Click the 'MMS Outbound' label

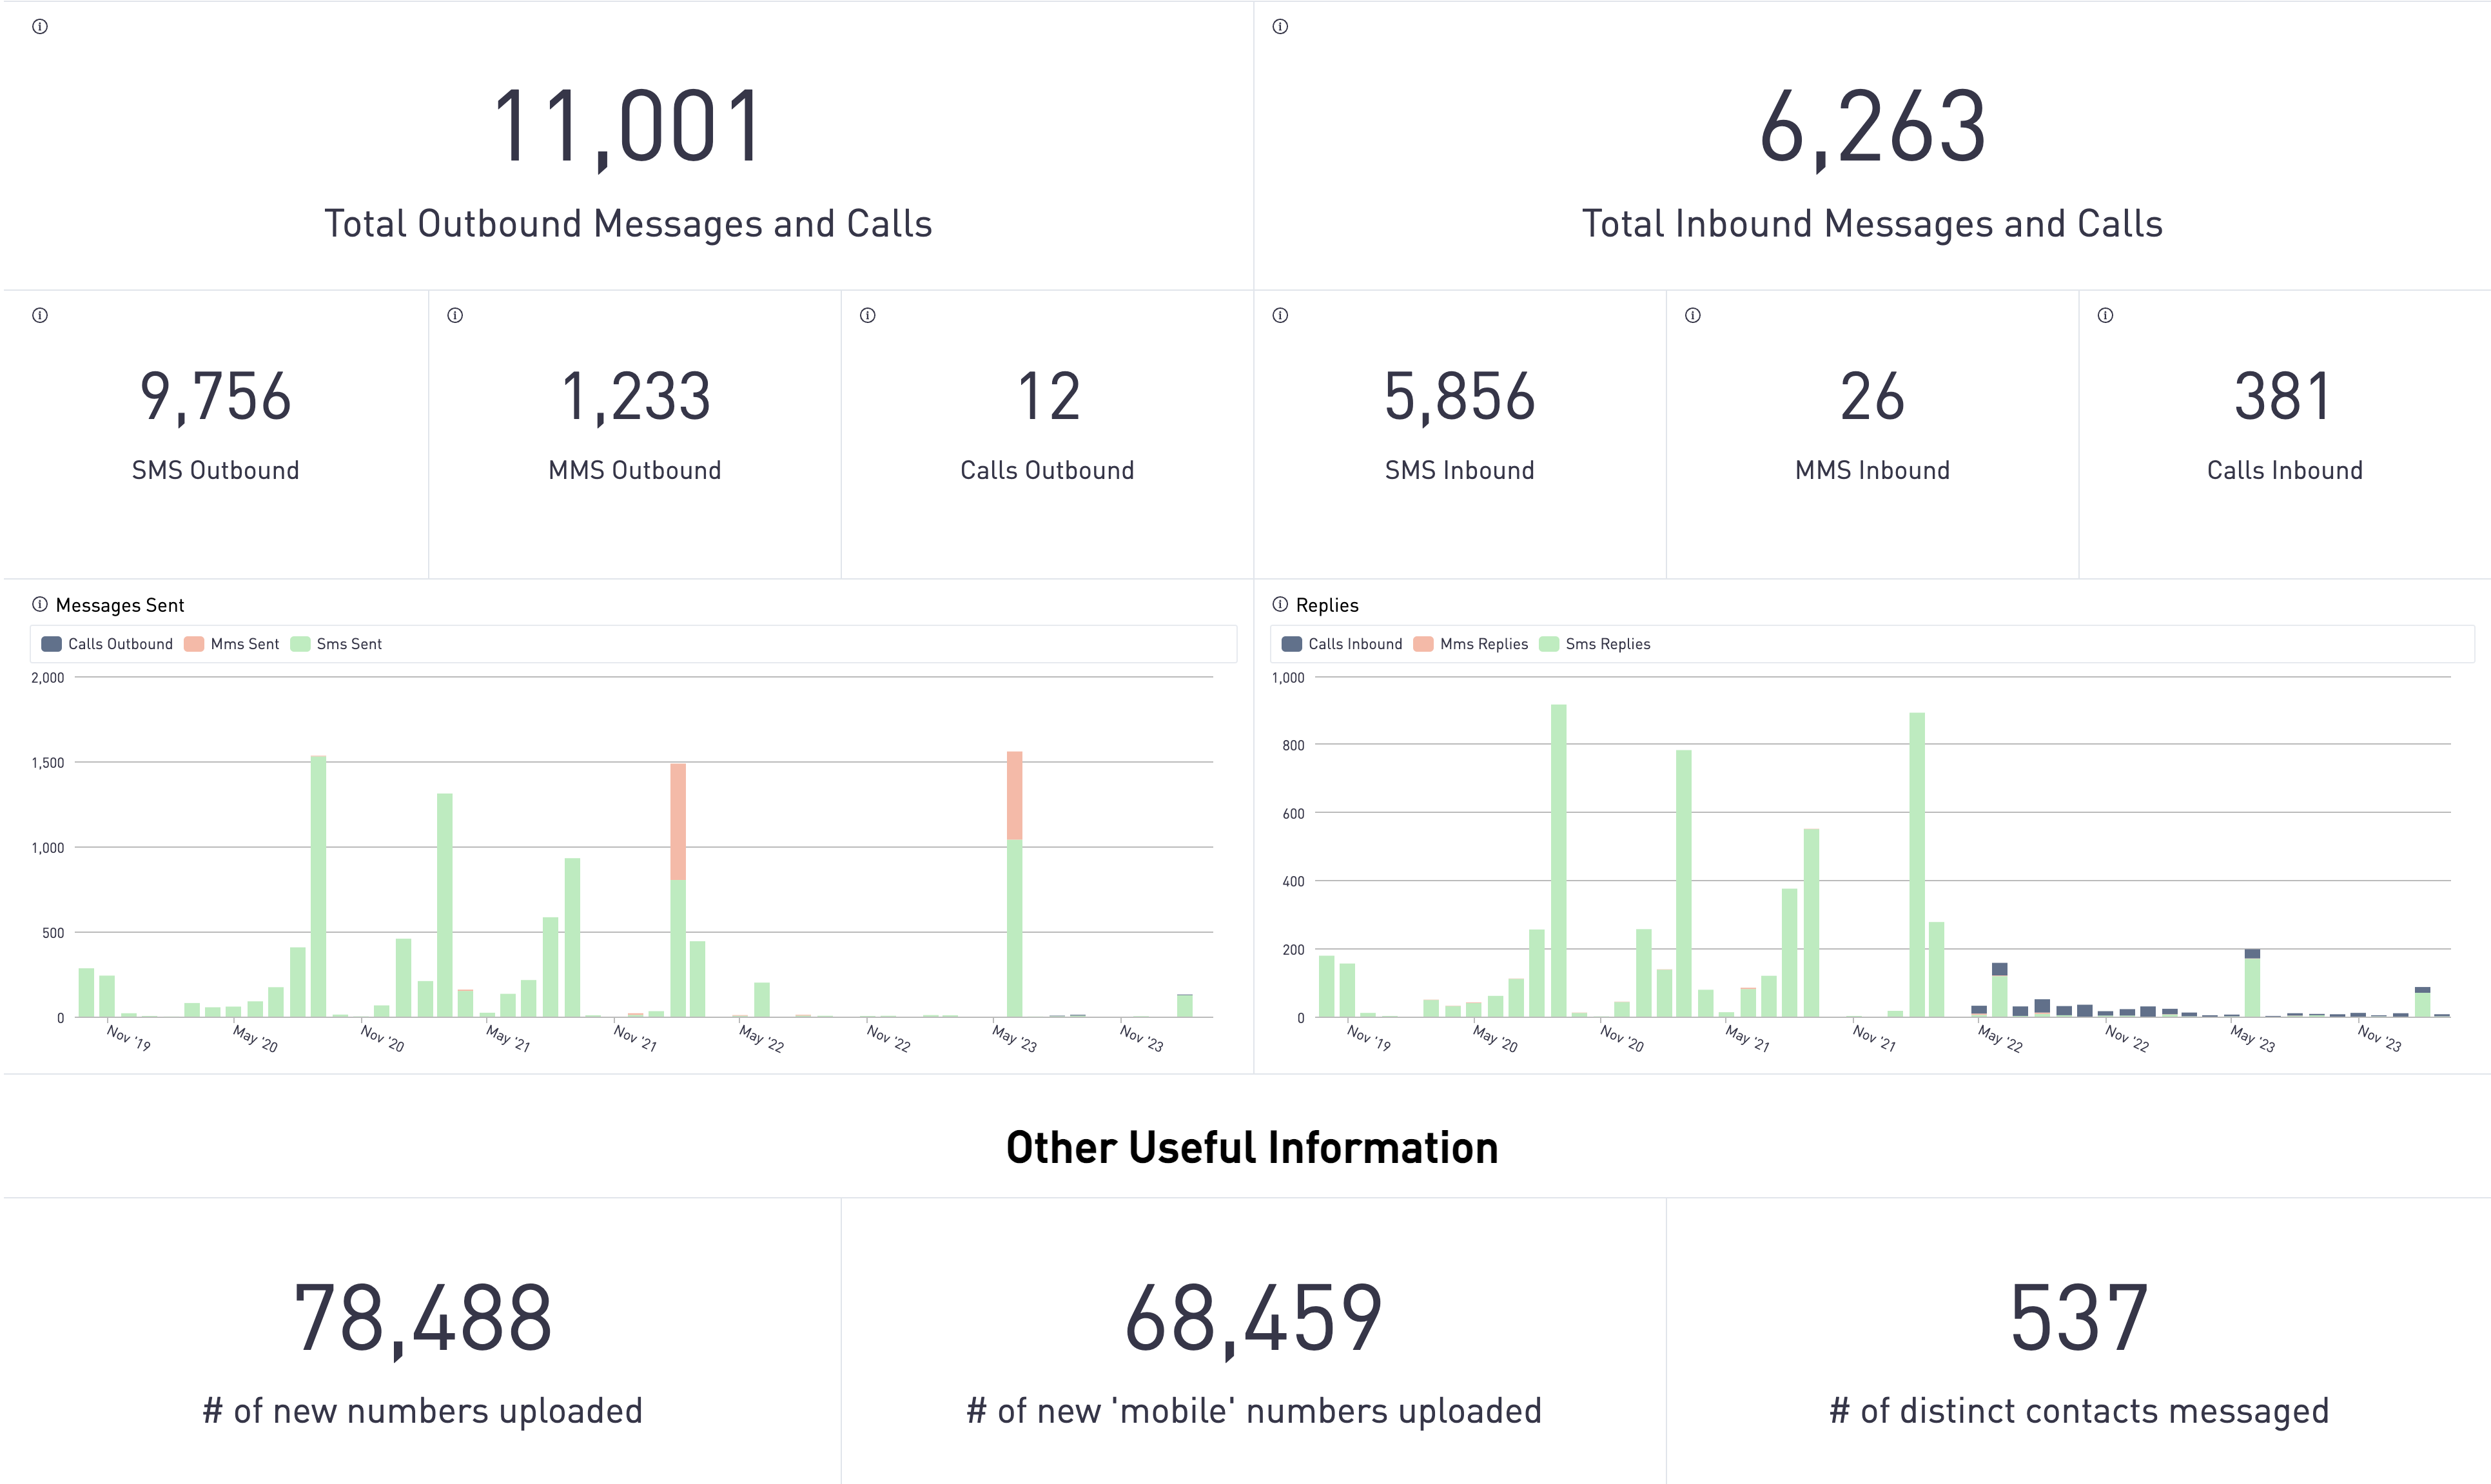635,470
